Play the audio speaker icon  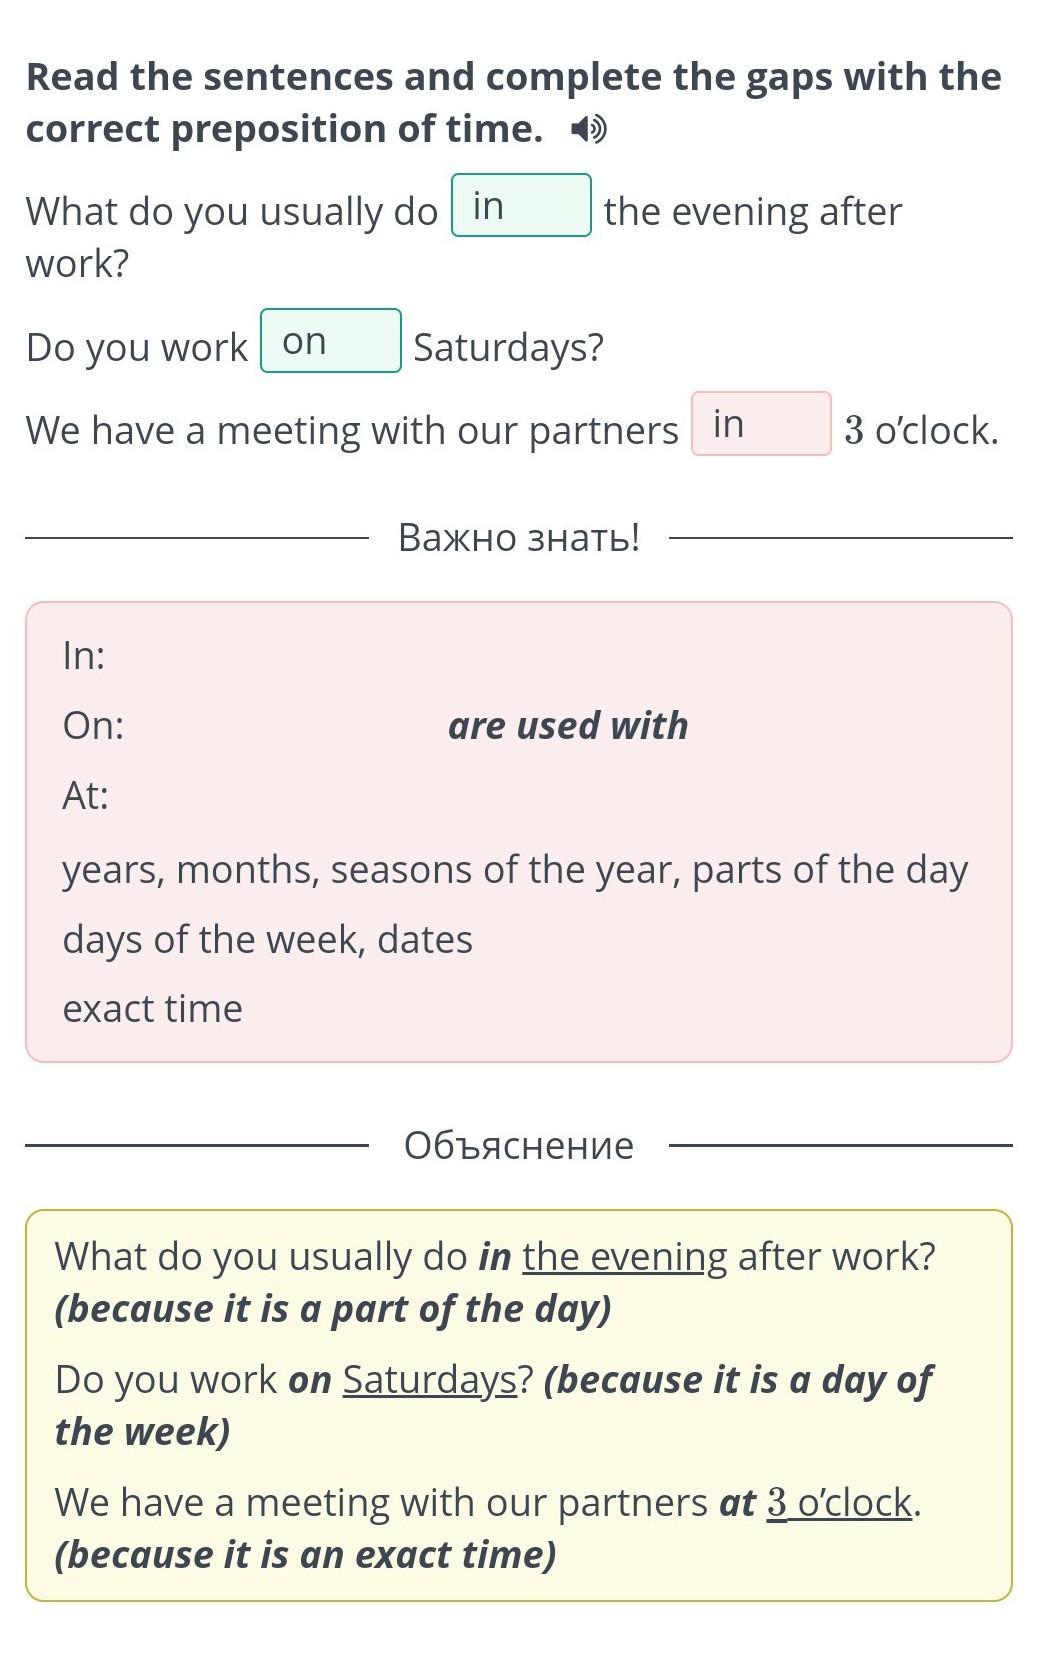588,129
